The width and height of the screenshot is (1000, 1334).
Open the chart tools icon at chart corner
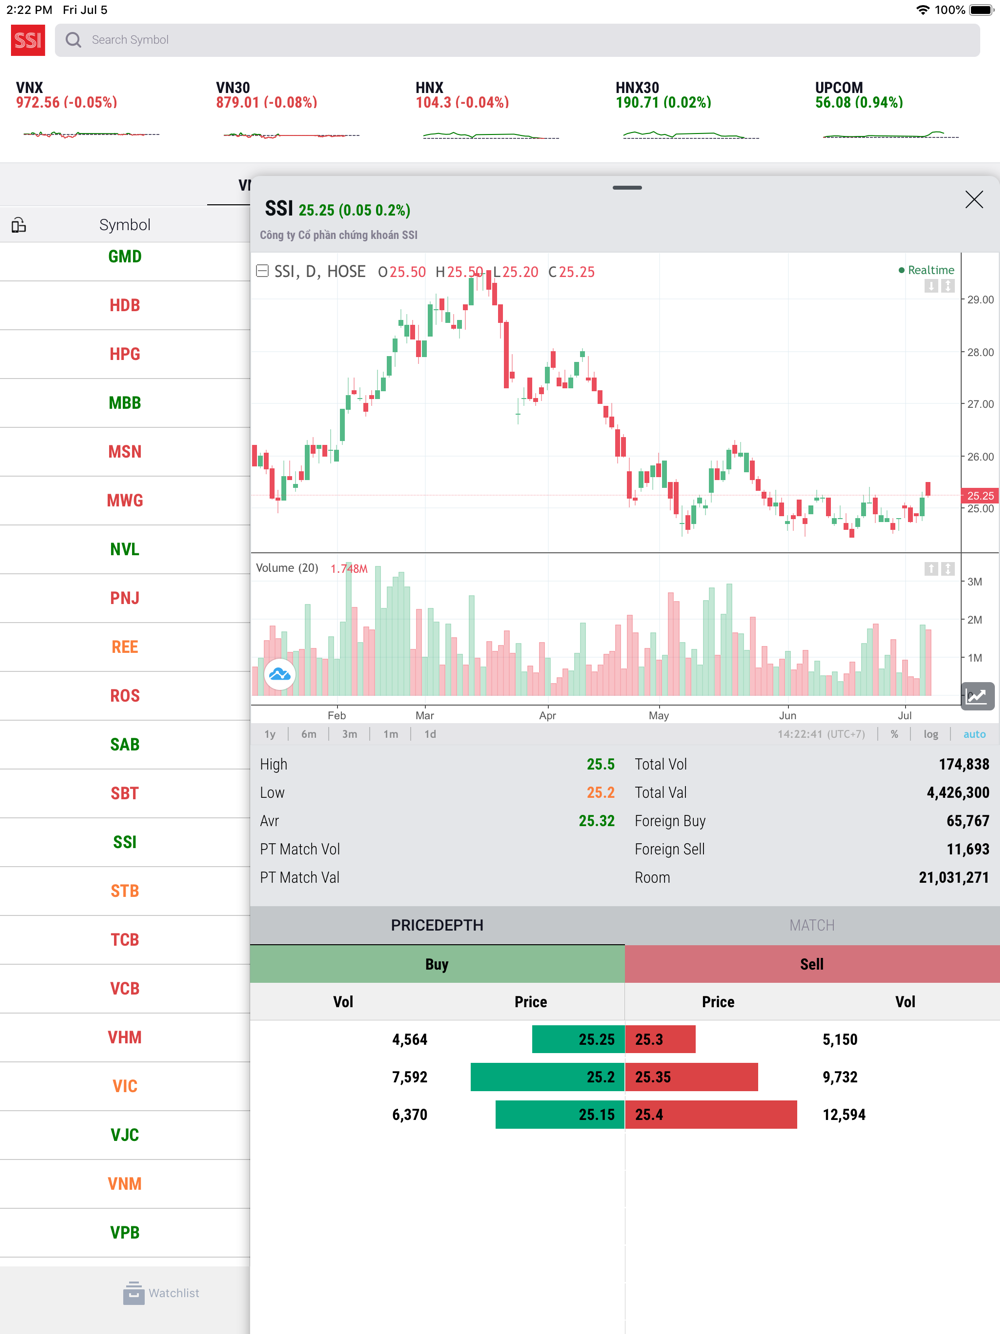coord(977,696)
